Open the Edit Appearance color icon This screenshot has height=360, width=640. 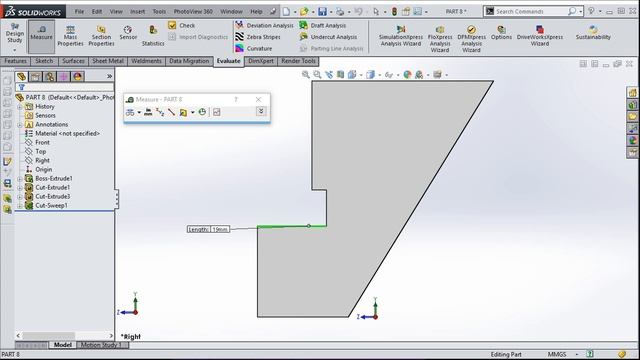[407, 75]
